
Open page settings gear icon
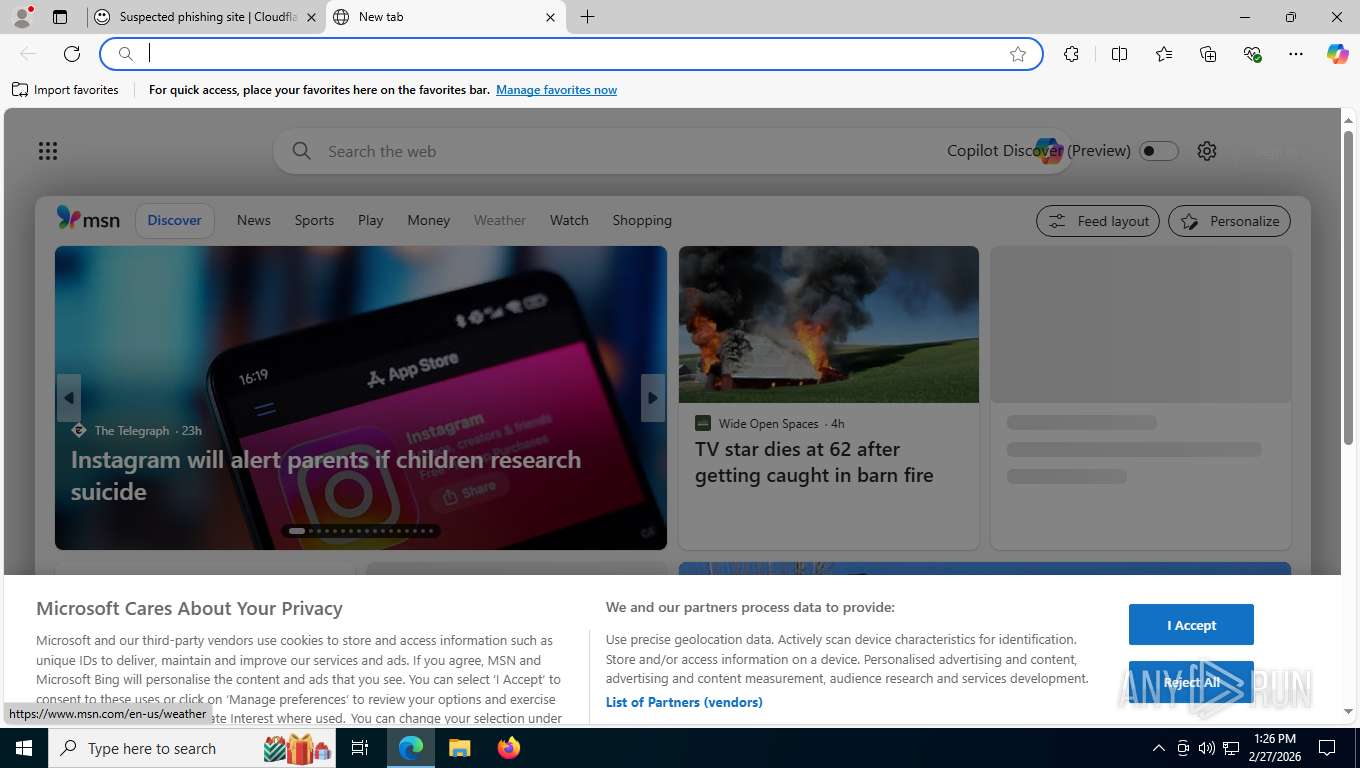[1207, 151]
